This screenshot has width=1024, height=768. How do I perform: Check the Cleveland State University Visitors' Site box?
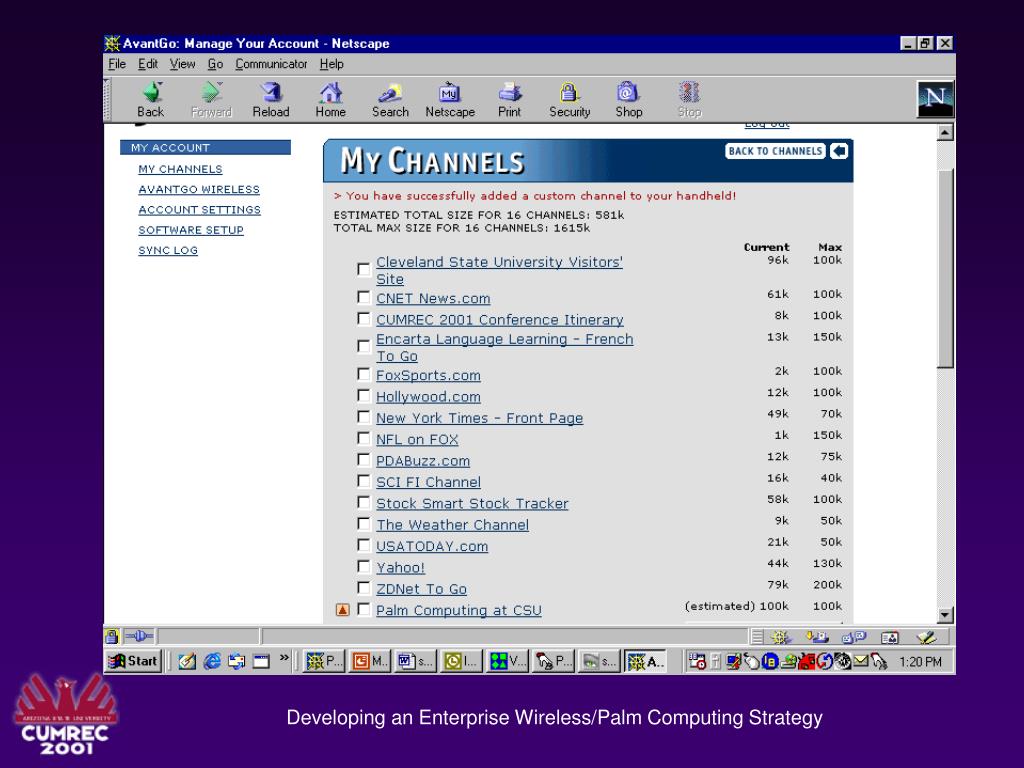click(364, 269)
